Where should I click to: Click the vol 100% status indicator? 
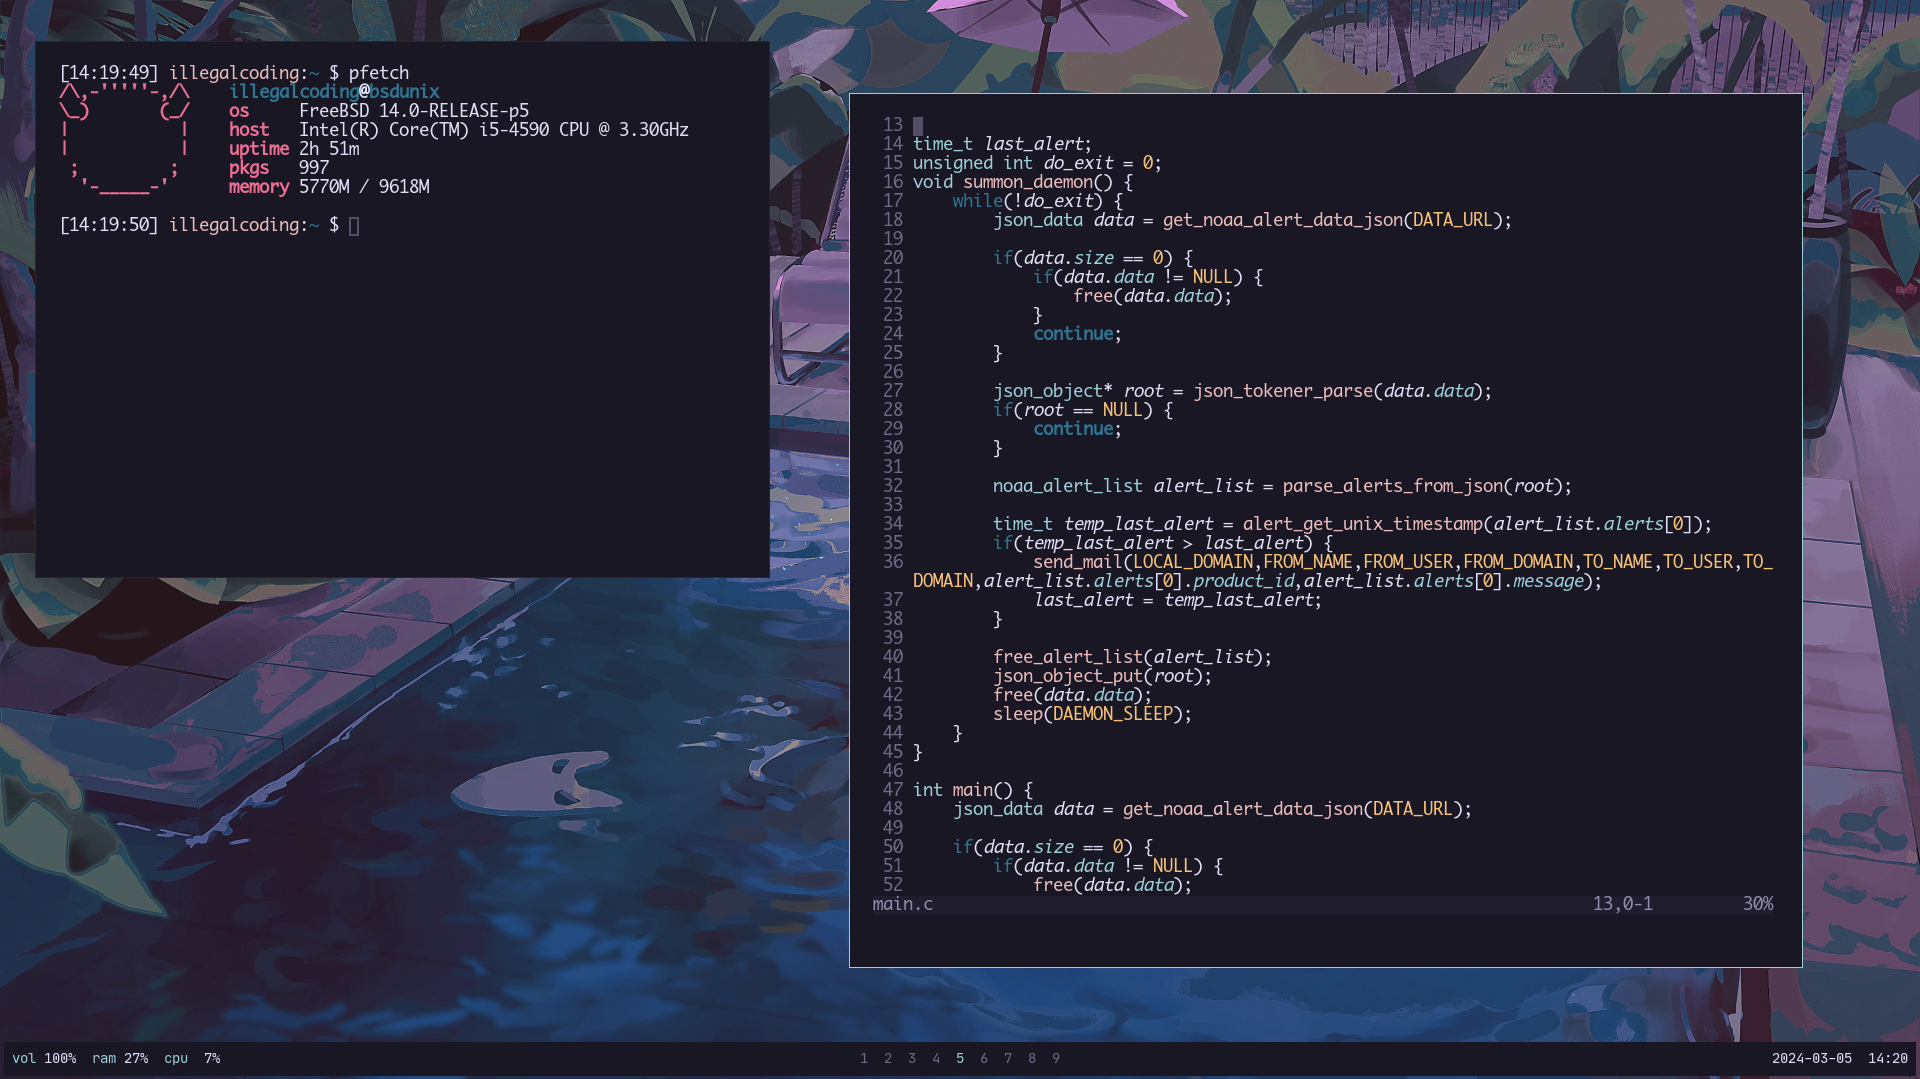pos(44,1058)
